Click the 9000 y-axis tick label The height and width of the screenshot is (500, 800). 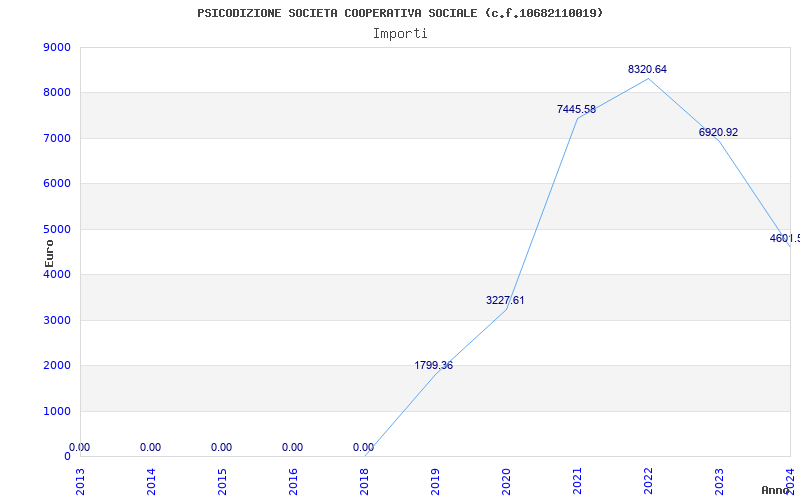[x=57, y=48]
